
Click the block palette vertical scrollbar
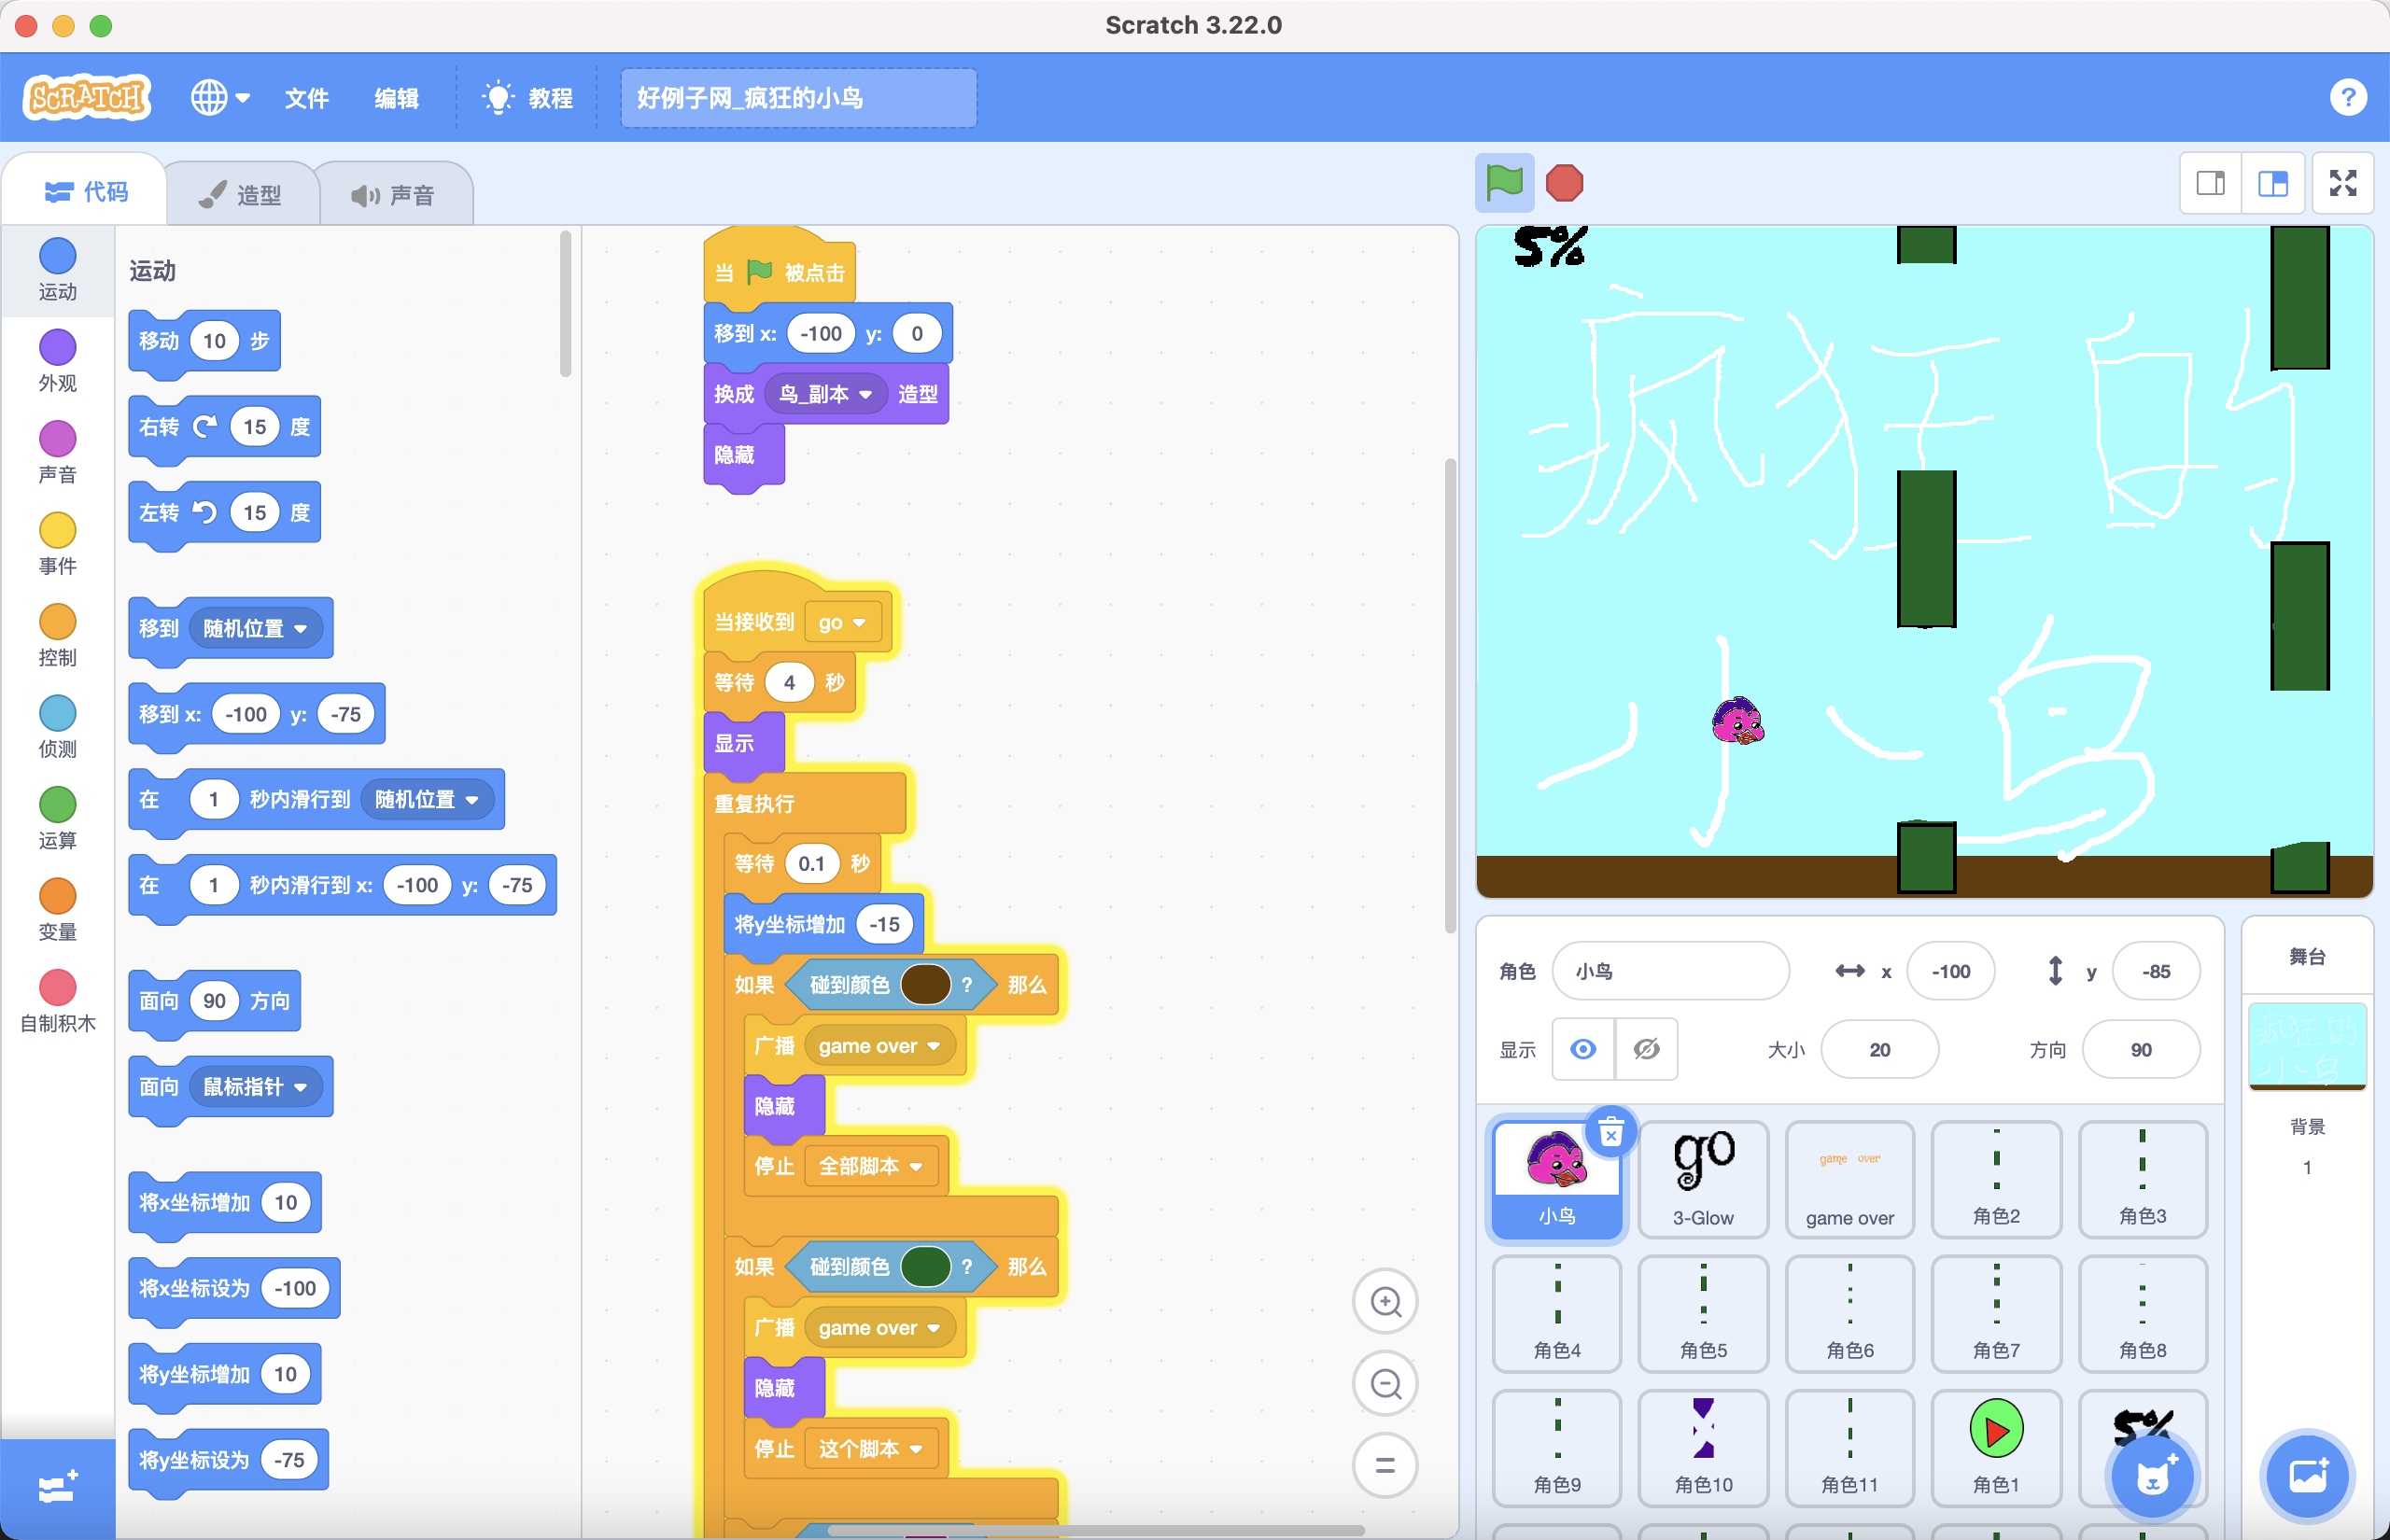565,304
